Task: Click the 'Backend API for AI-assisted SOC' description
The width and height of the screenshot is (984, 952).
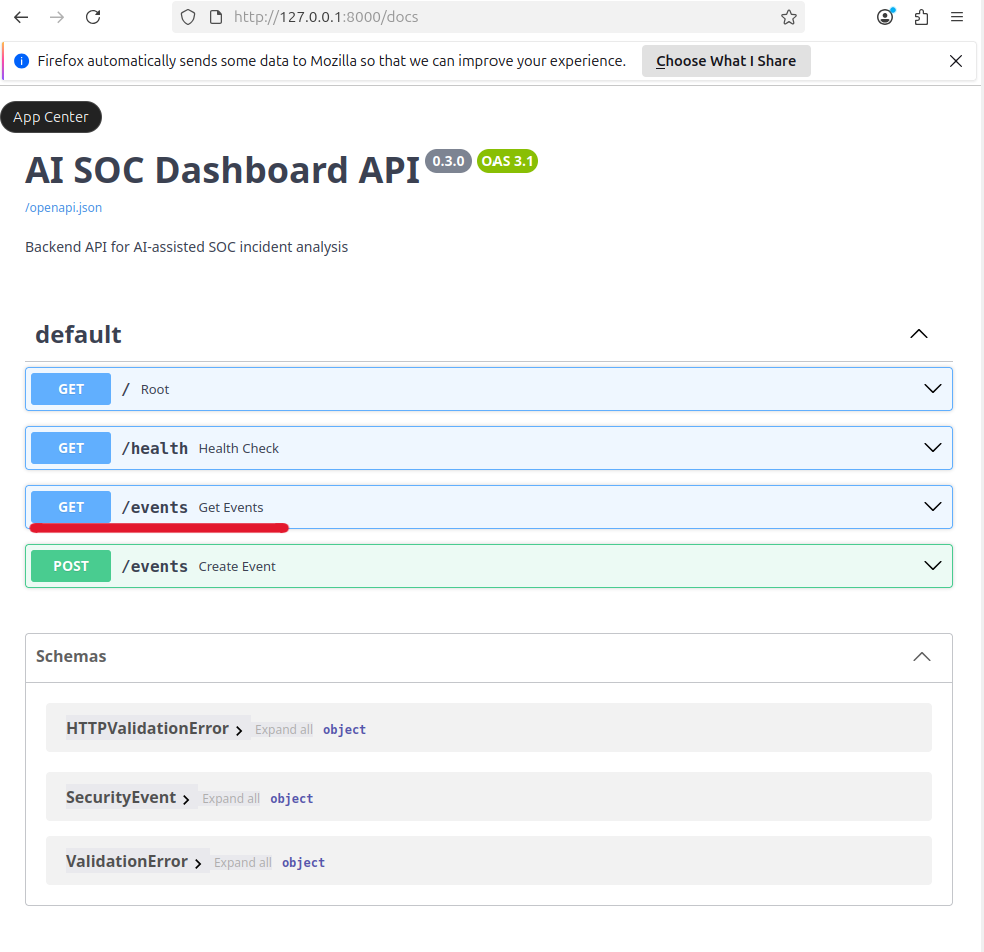Action: (186, 247)
